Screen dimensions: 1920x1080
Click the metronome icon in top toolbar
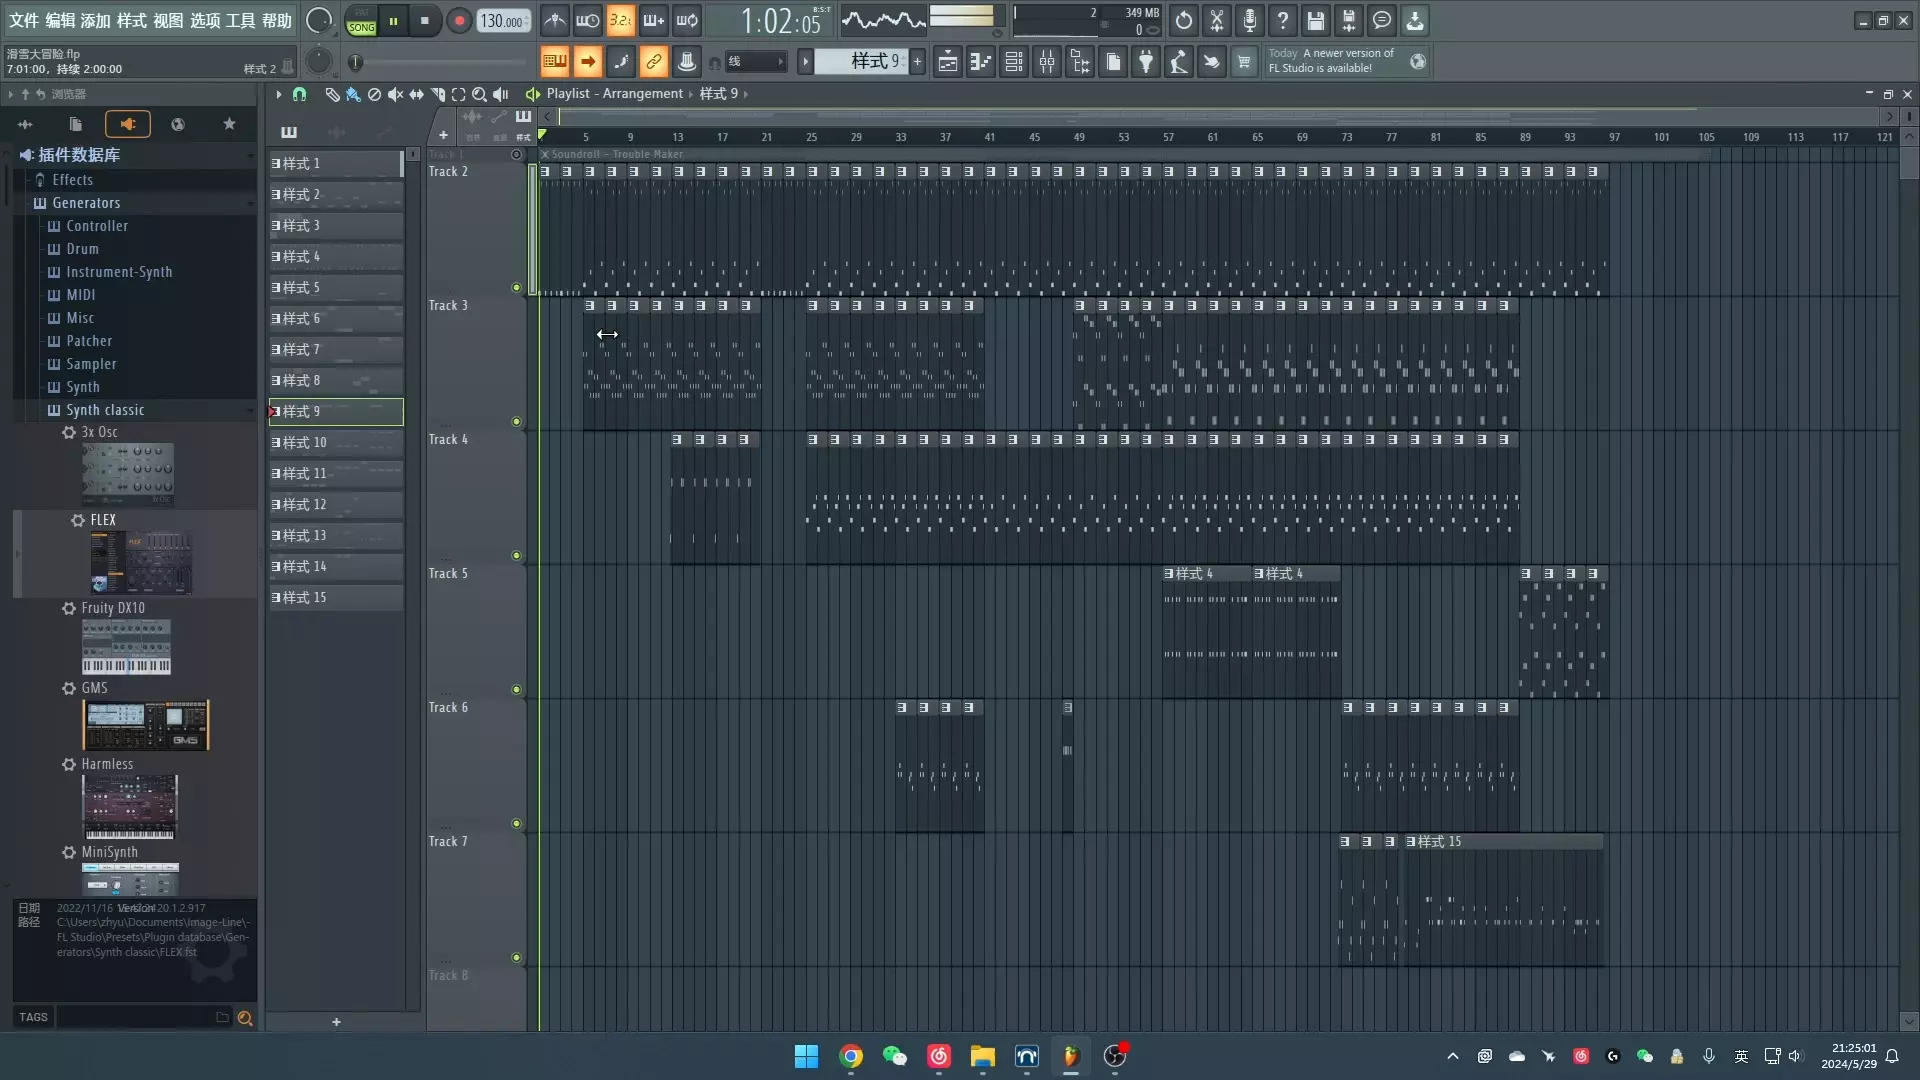pyautogui.click(x=555, y=20)
